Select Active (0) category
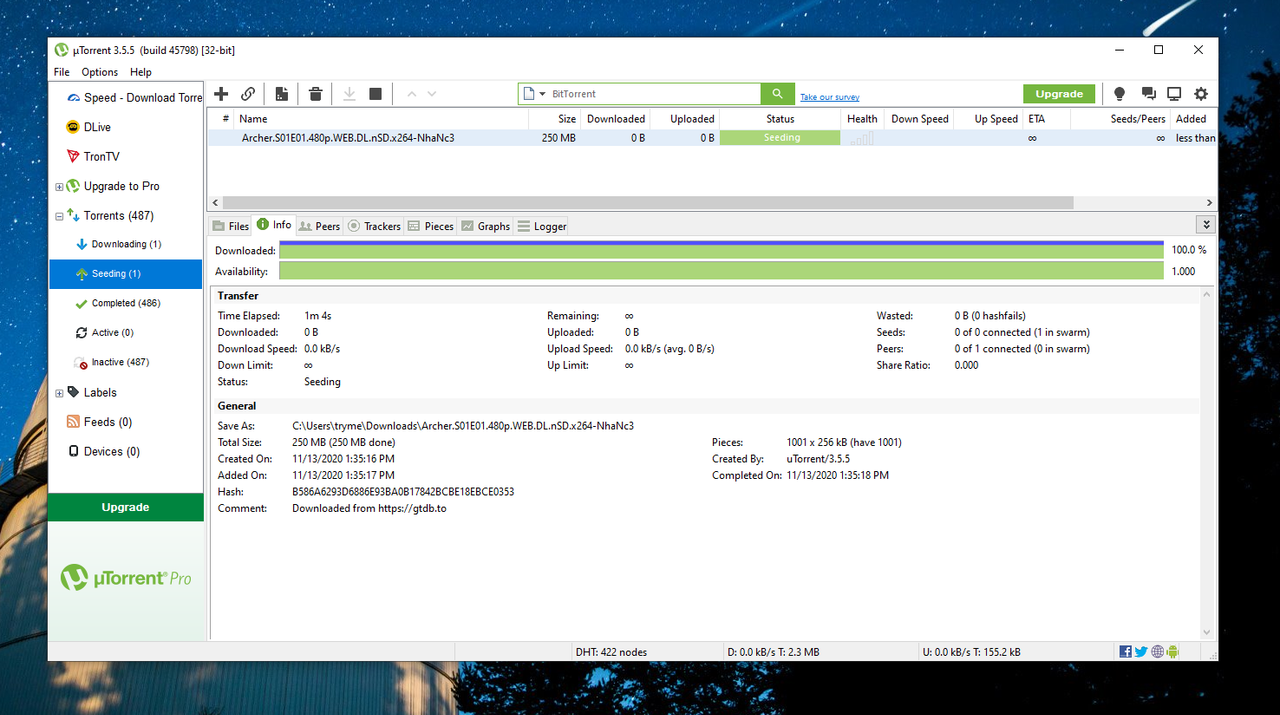The width and height of the screenshot is (1280, 715). 126,333
